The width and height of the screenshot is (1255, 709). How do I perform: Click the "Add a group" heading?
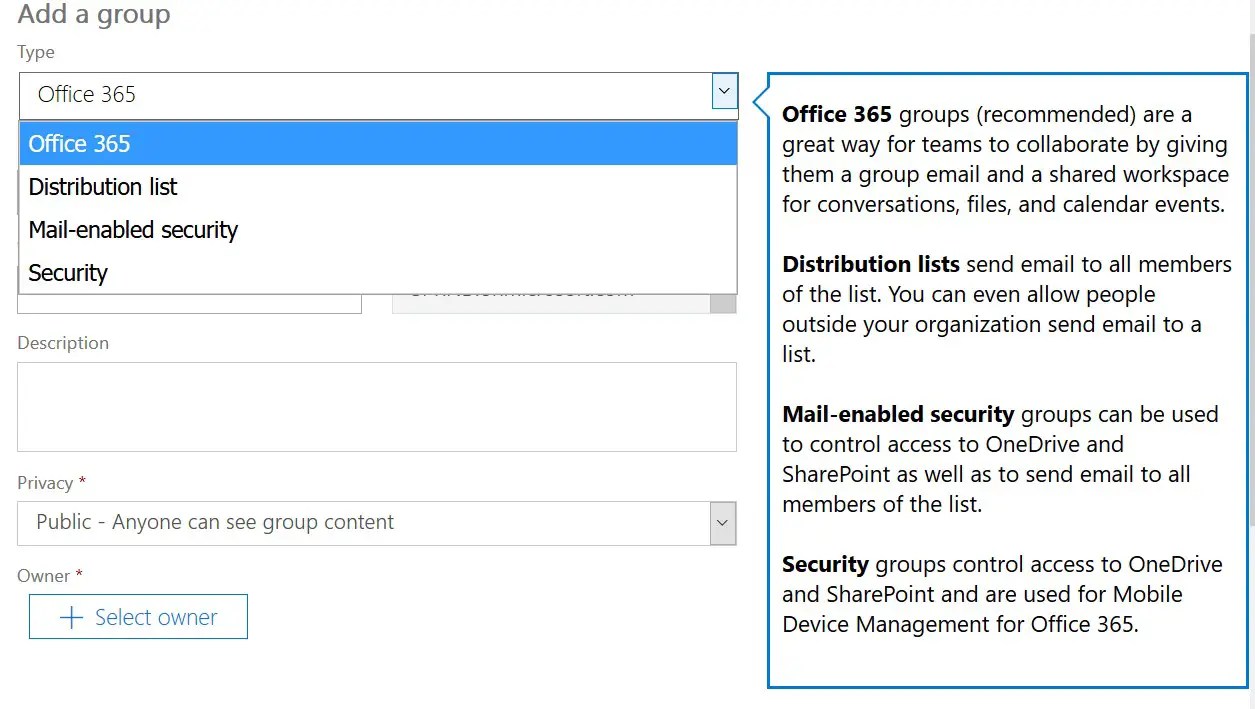click(x=93, y=15)
